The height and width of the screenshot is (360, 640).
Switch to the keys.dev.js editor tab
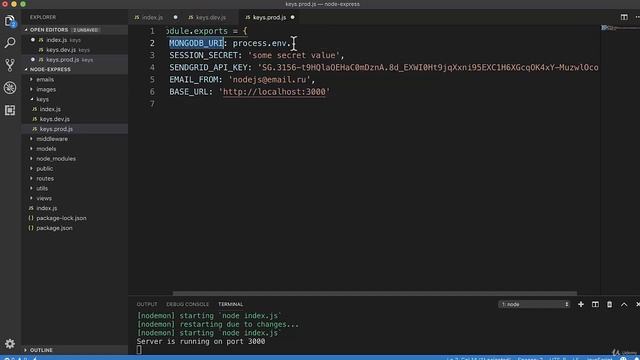click(211, 17)
